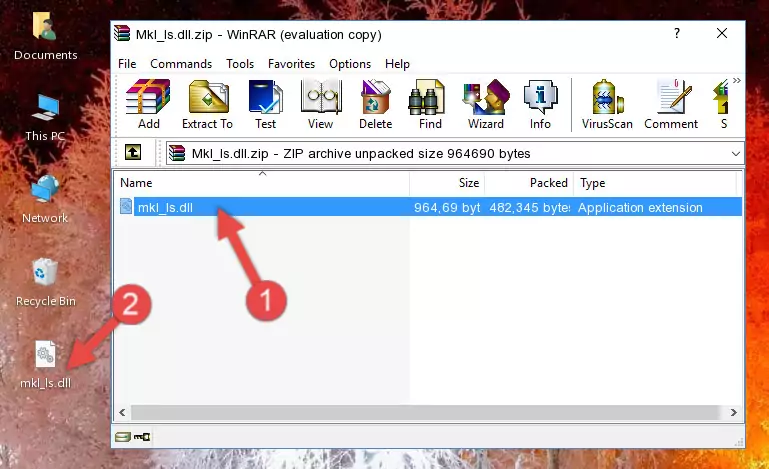Click right arrow of horizontal scrollbar

click(x=734, y=413)
